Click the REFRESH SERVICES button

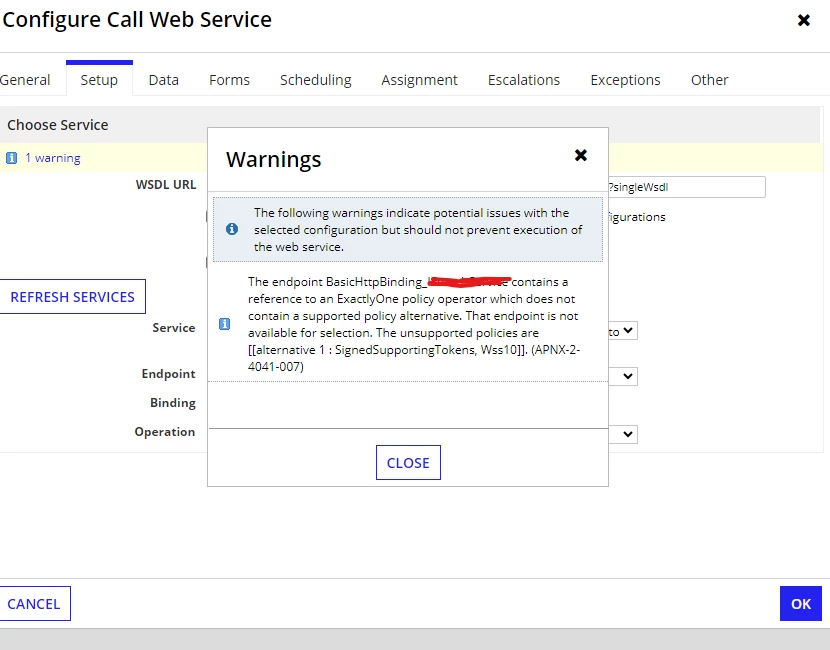(x=73, y=296)
